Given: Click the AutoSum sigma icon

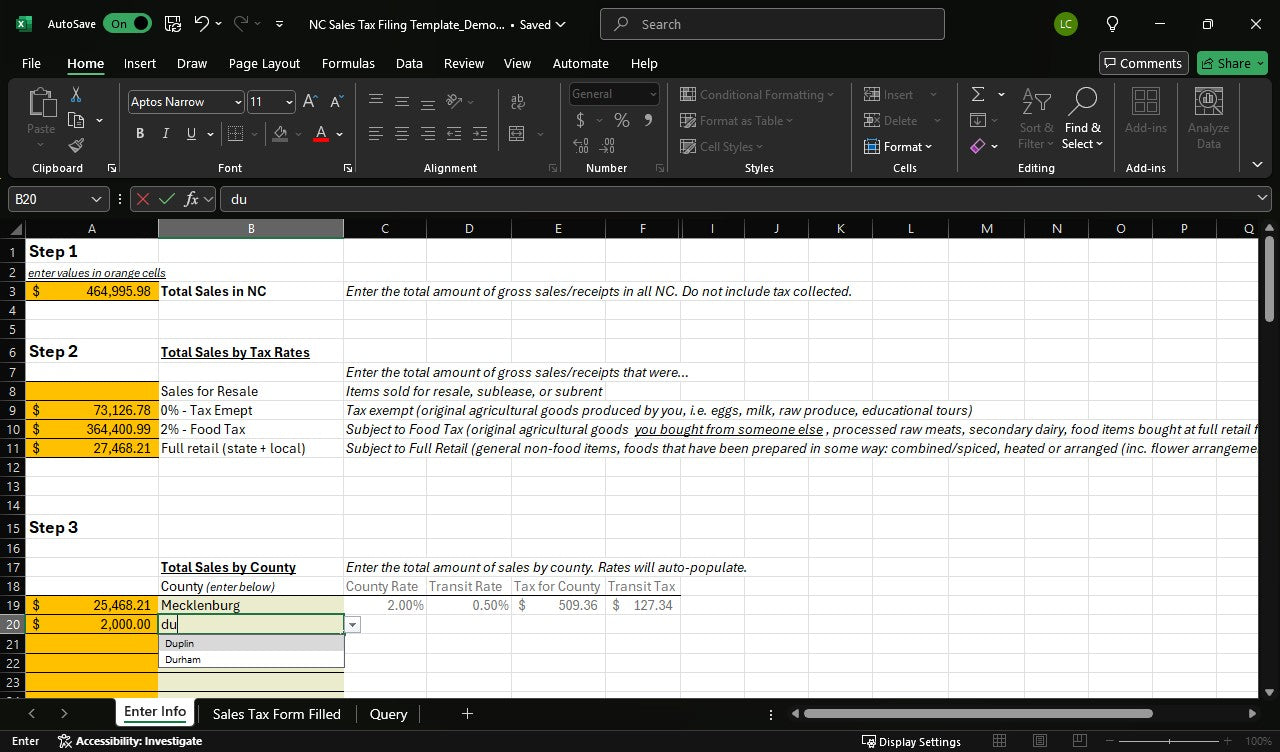Looking at the screenshot, I should click(x=978, y=94).
